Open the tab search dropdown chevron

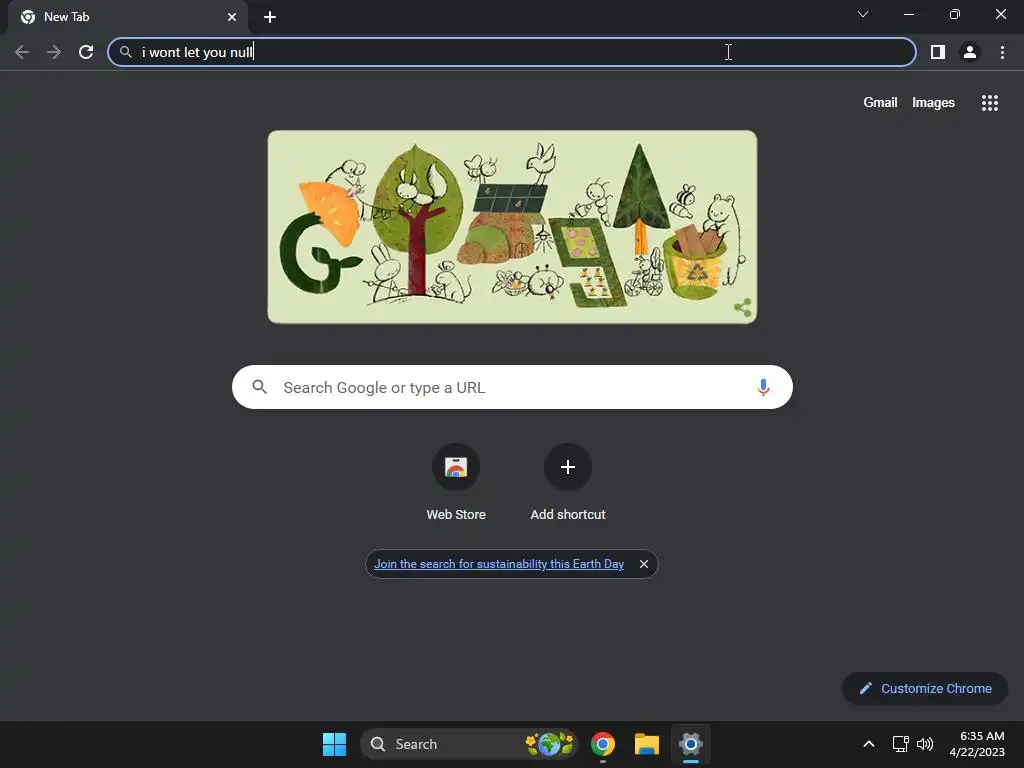[x=863, y=14]
